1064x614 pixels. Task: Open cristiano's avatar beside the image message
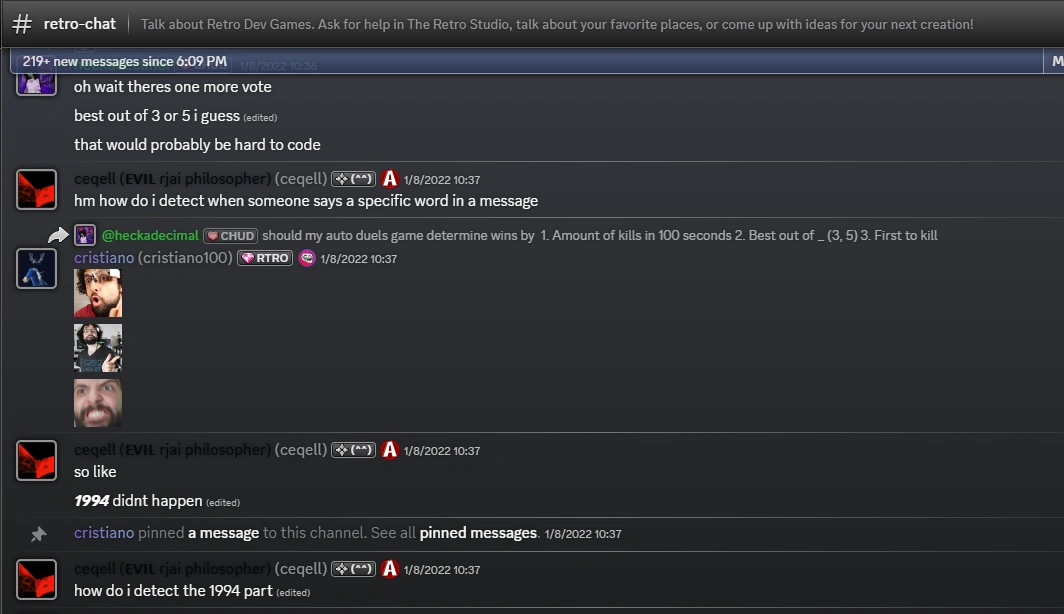tap(36, 268)
